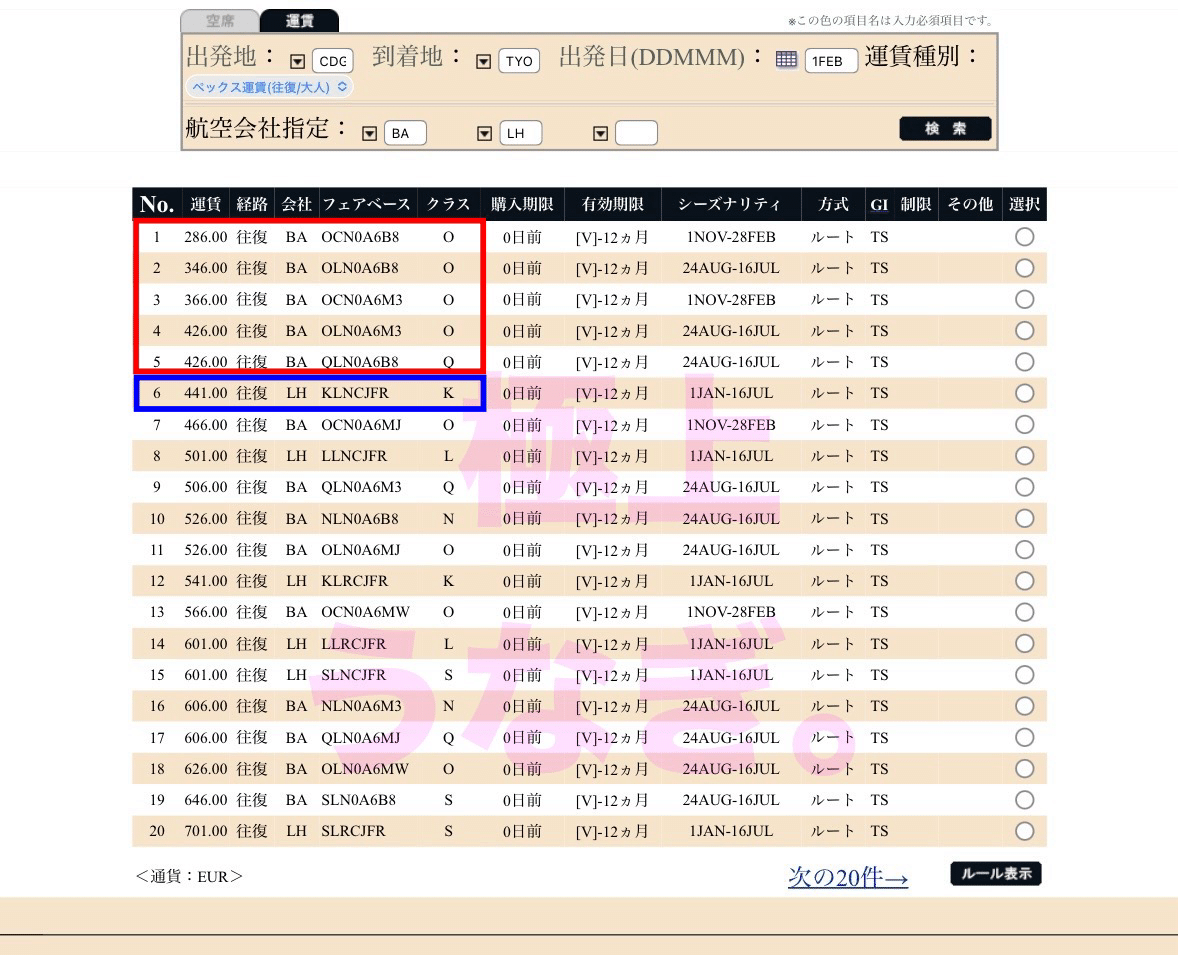Click the 1FEB departure date input field
The width and height of the screenshot is (1178, 955).
point(832,60)
